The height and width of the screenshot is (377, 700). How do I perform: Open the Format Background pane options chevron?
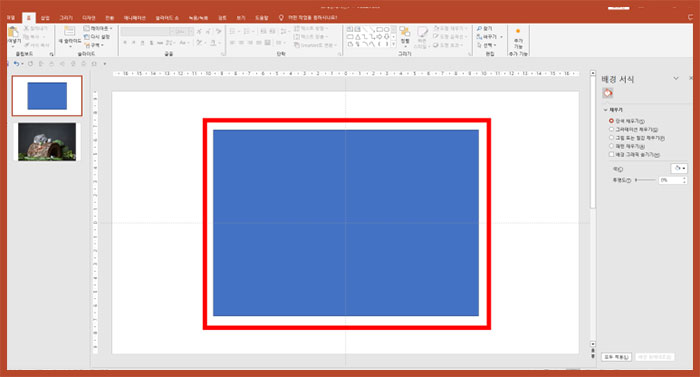(676, 78)
